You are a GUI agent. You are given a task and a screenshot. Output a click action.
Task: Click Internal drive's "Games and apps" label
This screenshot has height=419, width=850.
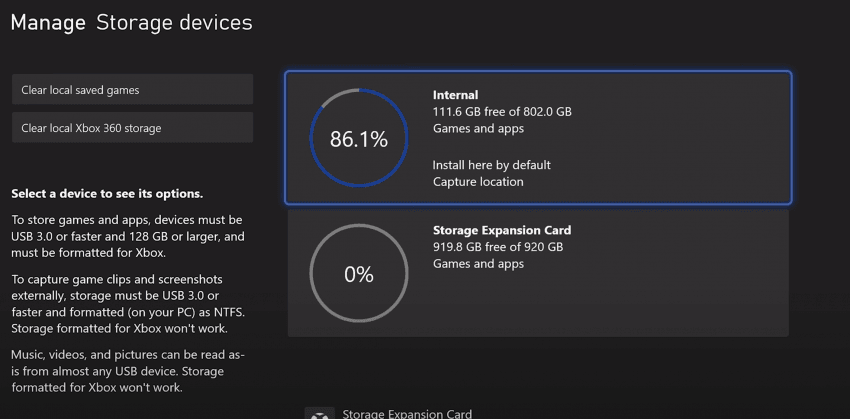478,129
